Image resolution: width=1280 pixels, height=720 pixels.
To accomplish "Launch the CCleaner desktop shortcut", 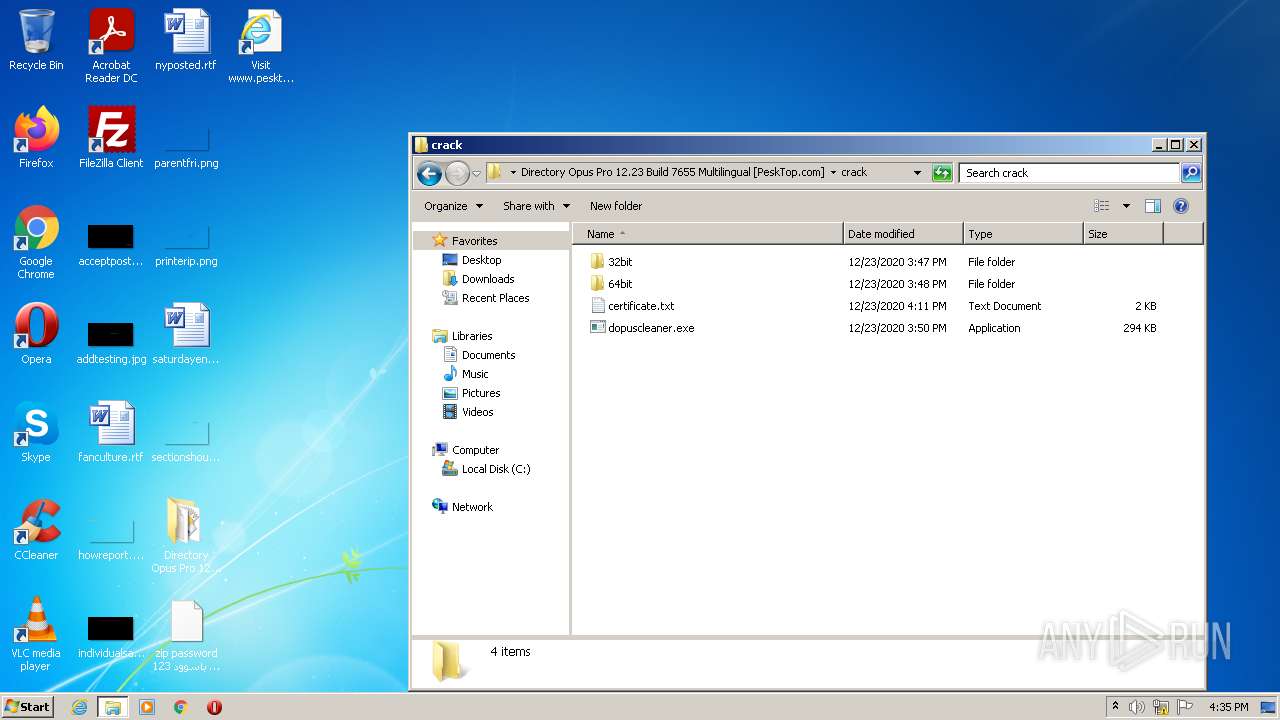I will coord(36,530).
